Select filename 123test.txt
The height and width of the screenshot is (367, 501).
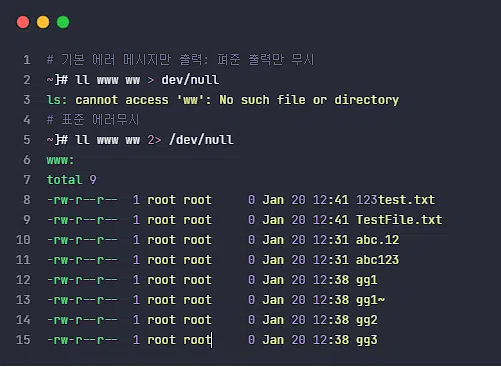click(x=395, y=200)
